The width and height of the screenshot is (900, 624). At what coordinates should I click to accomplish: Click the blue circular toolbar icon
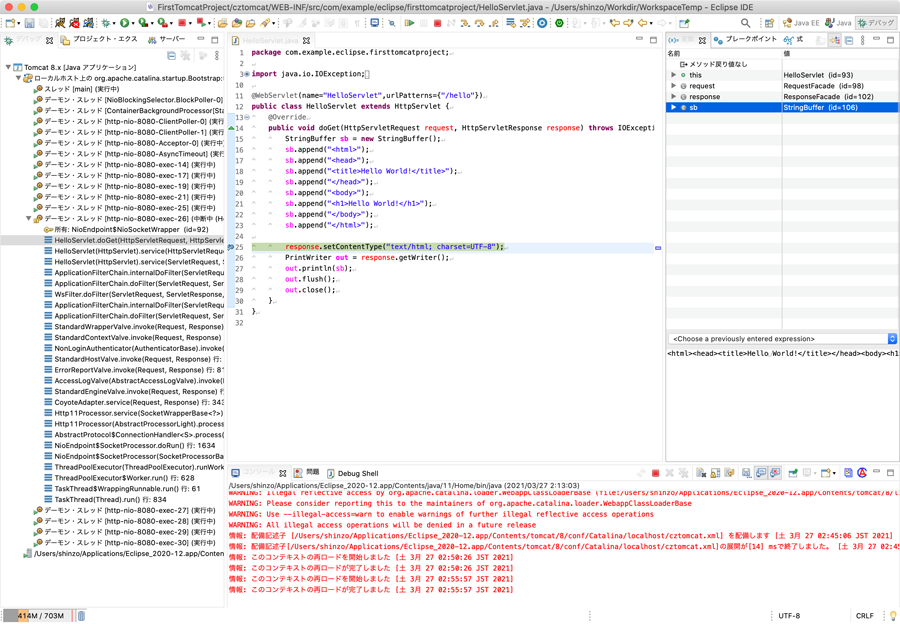(542, 23)
